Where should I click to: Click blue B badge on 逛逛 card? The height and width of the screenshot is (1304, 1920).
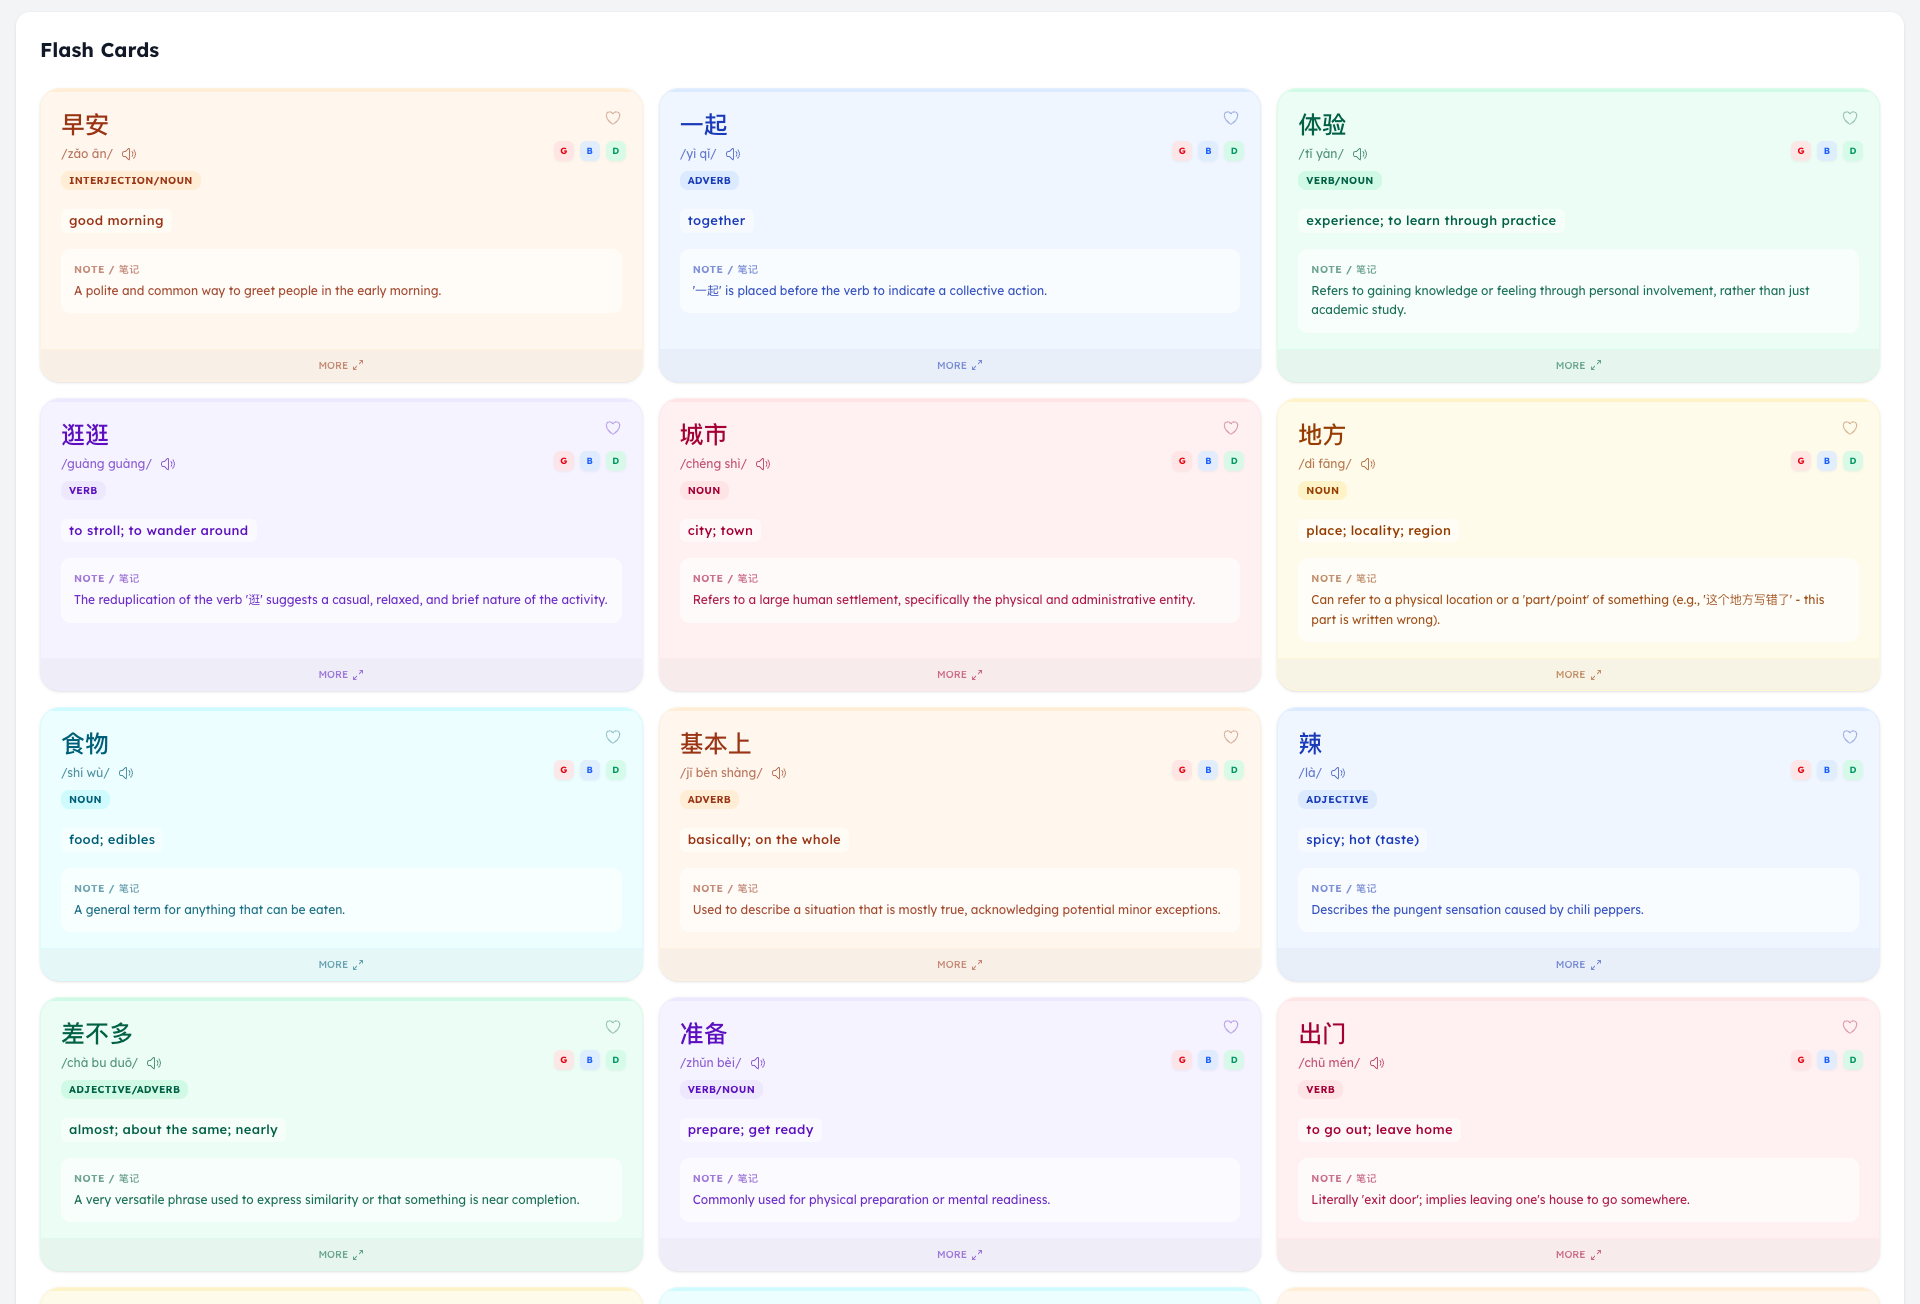tap(590, 461)
